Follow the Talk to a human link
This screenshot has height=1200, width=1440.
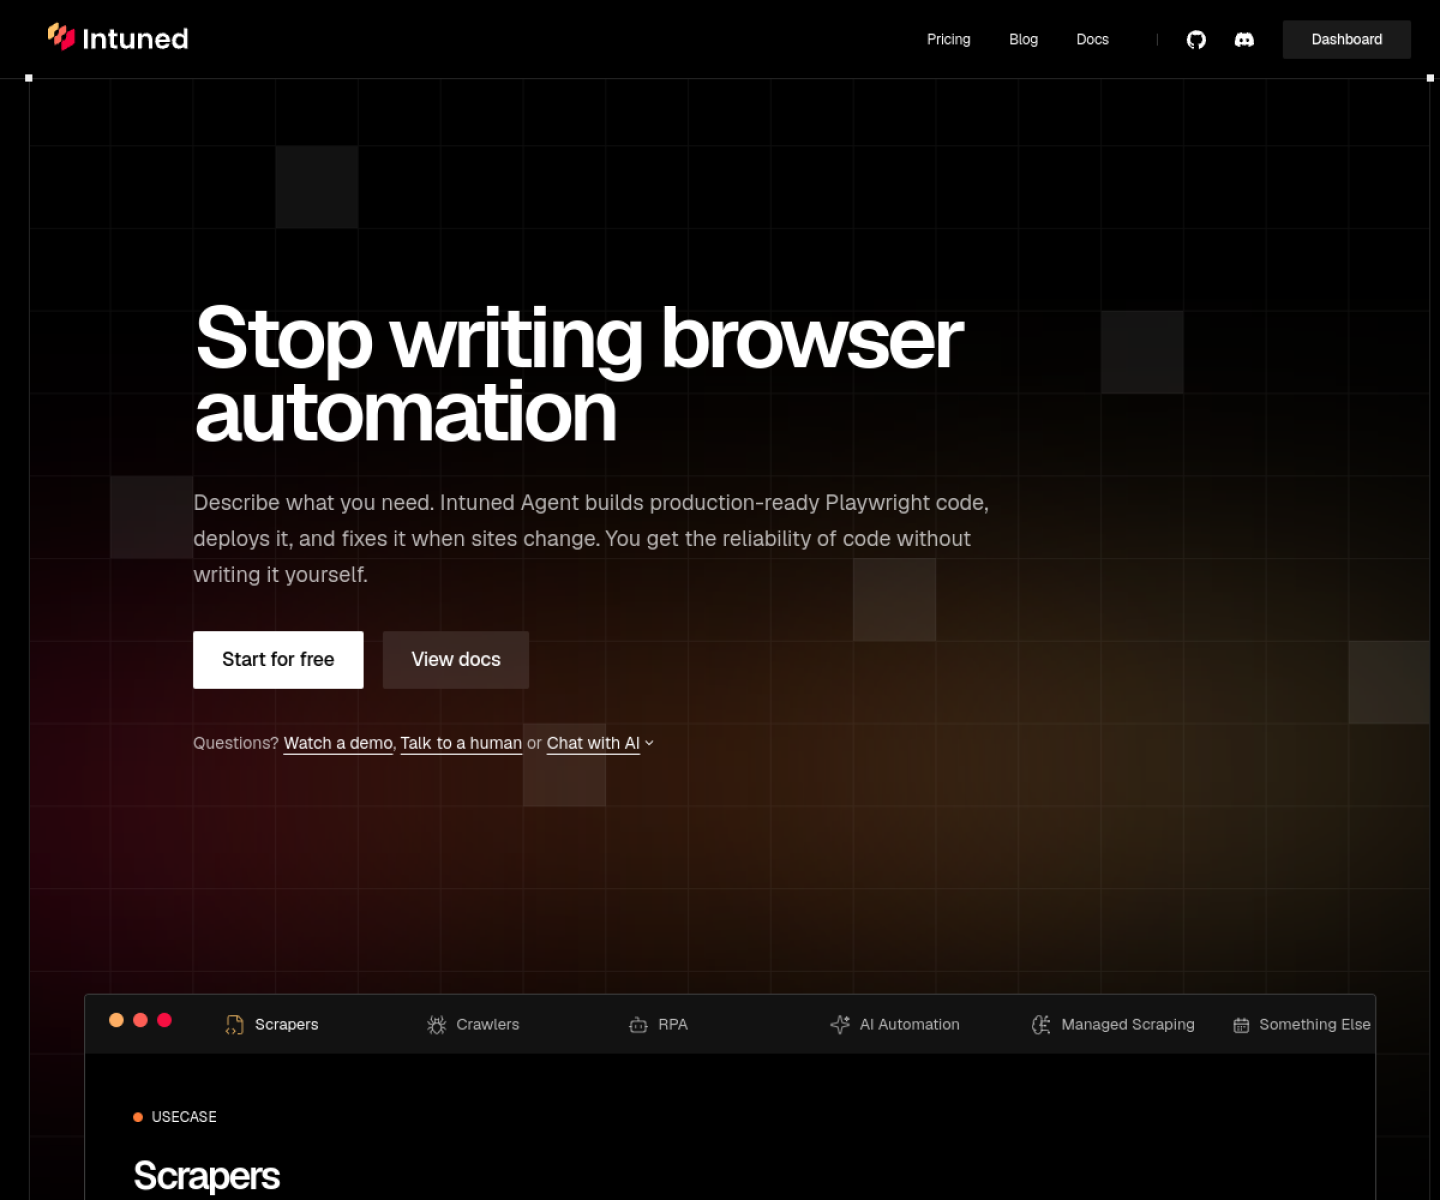coord(461,743)
